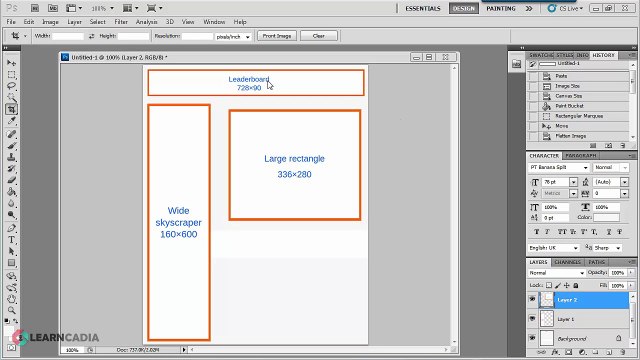Select the Rectangle shape tool
Viewport: 640px width, 360px height.
(11, 262)
